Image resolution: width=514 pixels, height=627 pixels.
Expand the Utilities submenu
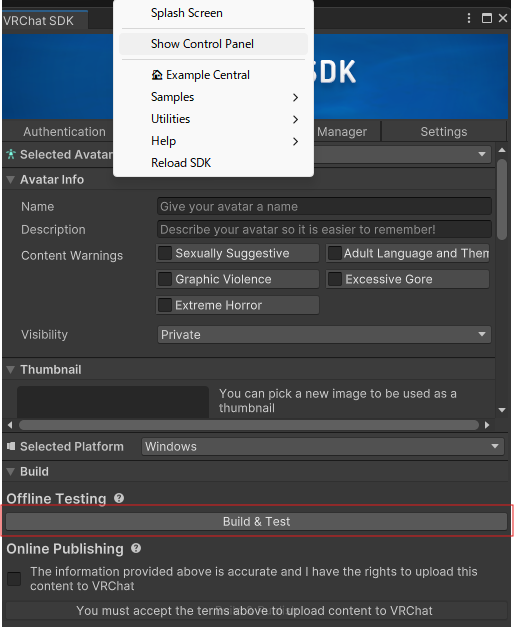click(x=213, y=119)
